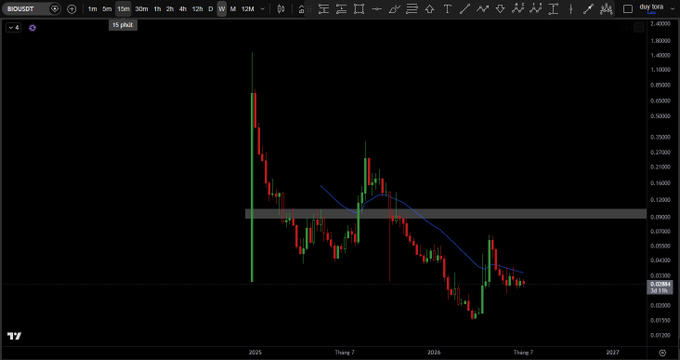Select the long position drawing tool
The height and width of the screenshot is (360, 680).
click(x=324, y=9)
